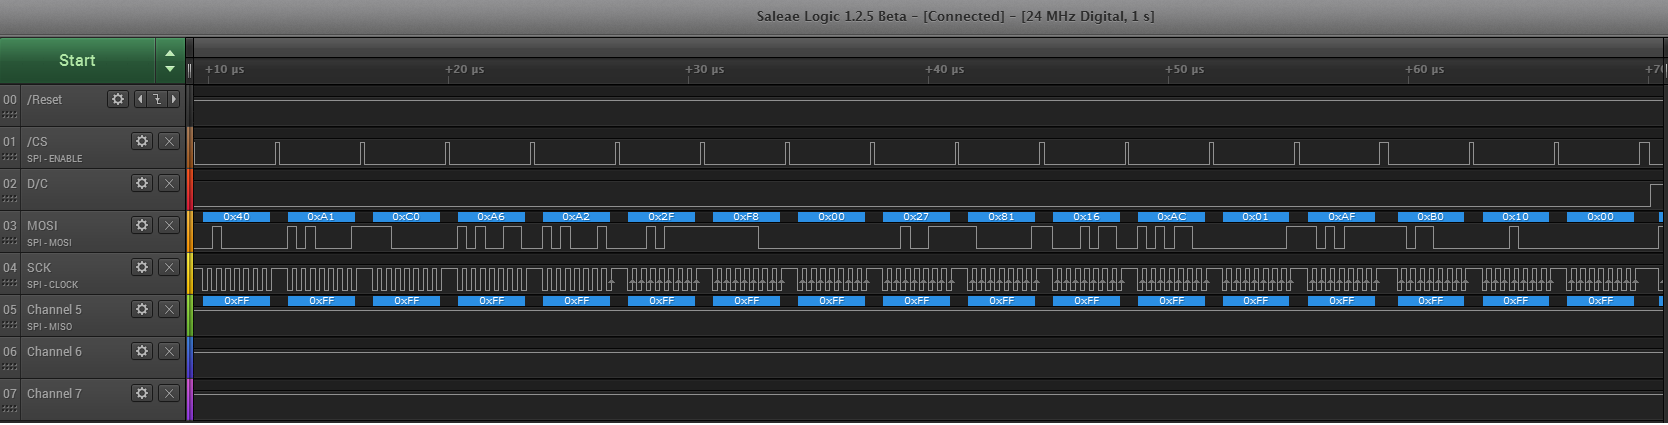Select the MOSI channel label
Viewport: 1668px width, 425px height.
pos(42,226)
